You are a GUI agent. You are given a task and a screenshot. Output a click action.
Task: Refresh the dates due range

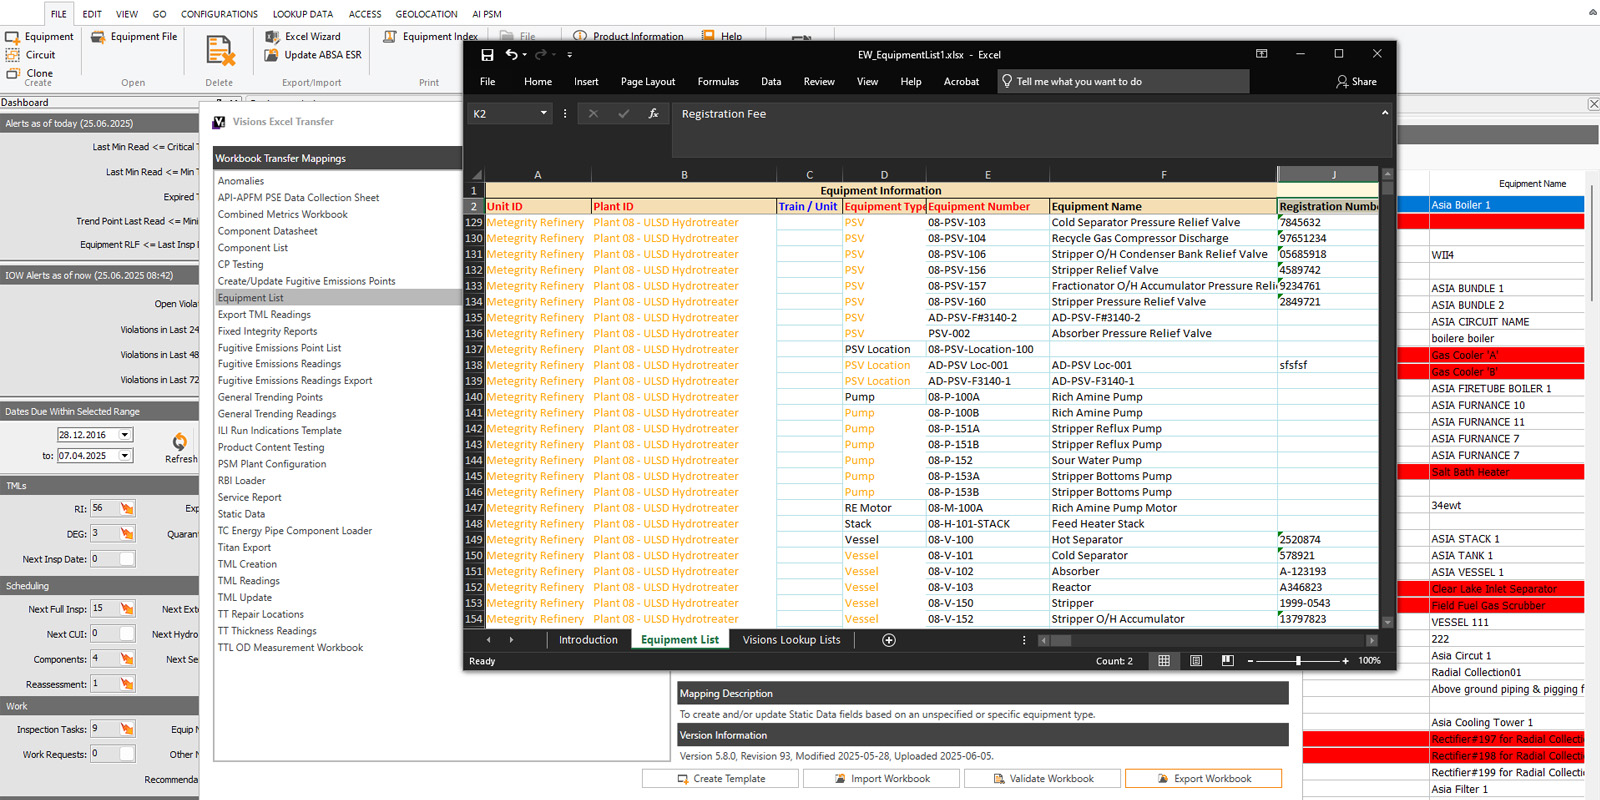[x=179, y=443]
